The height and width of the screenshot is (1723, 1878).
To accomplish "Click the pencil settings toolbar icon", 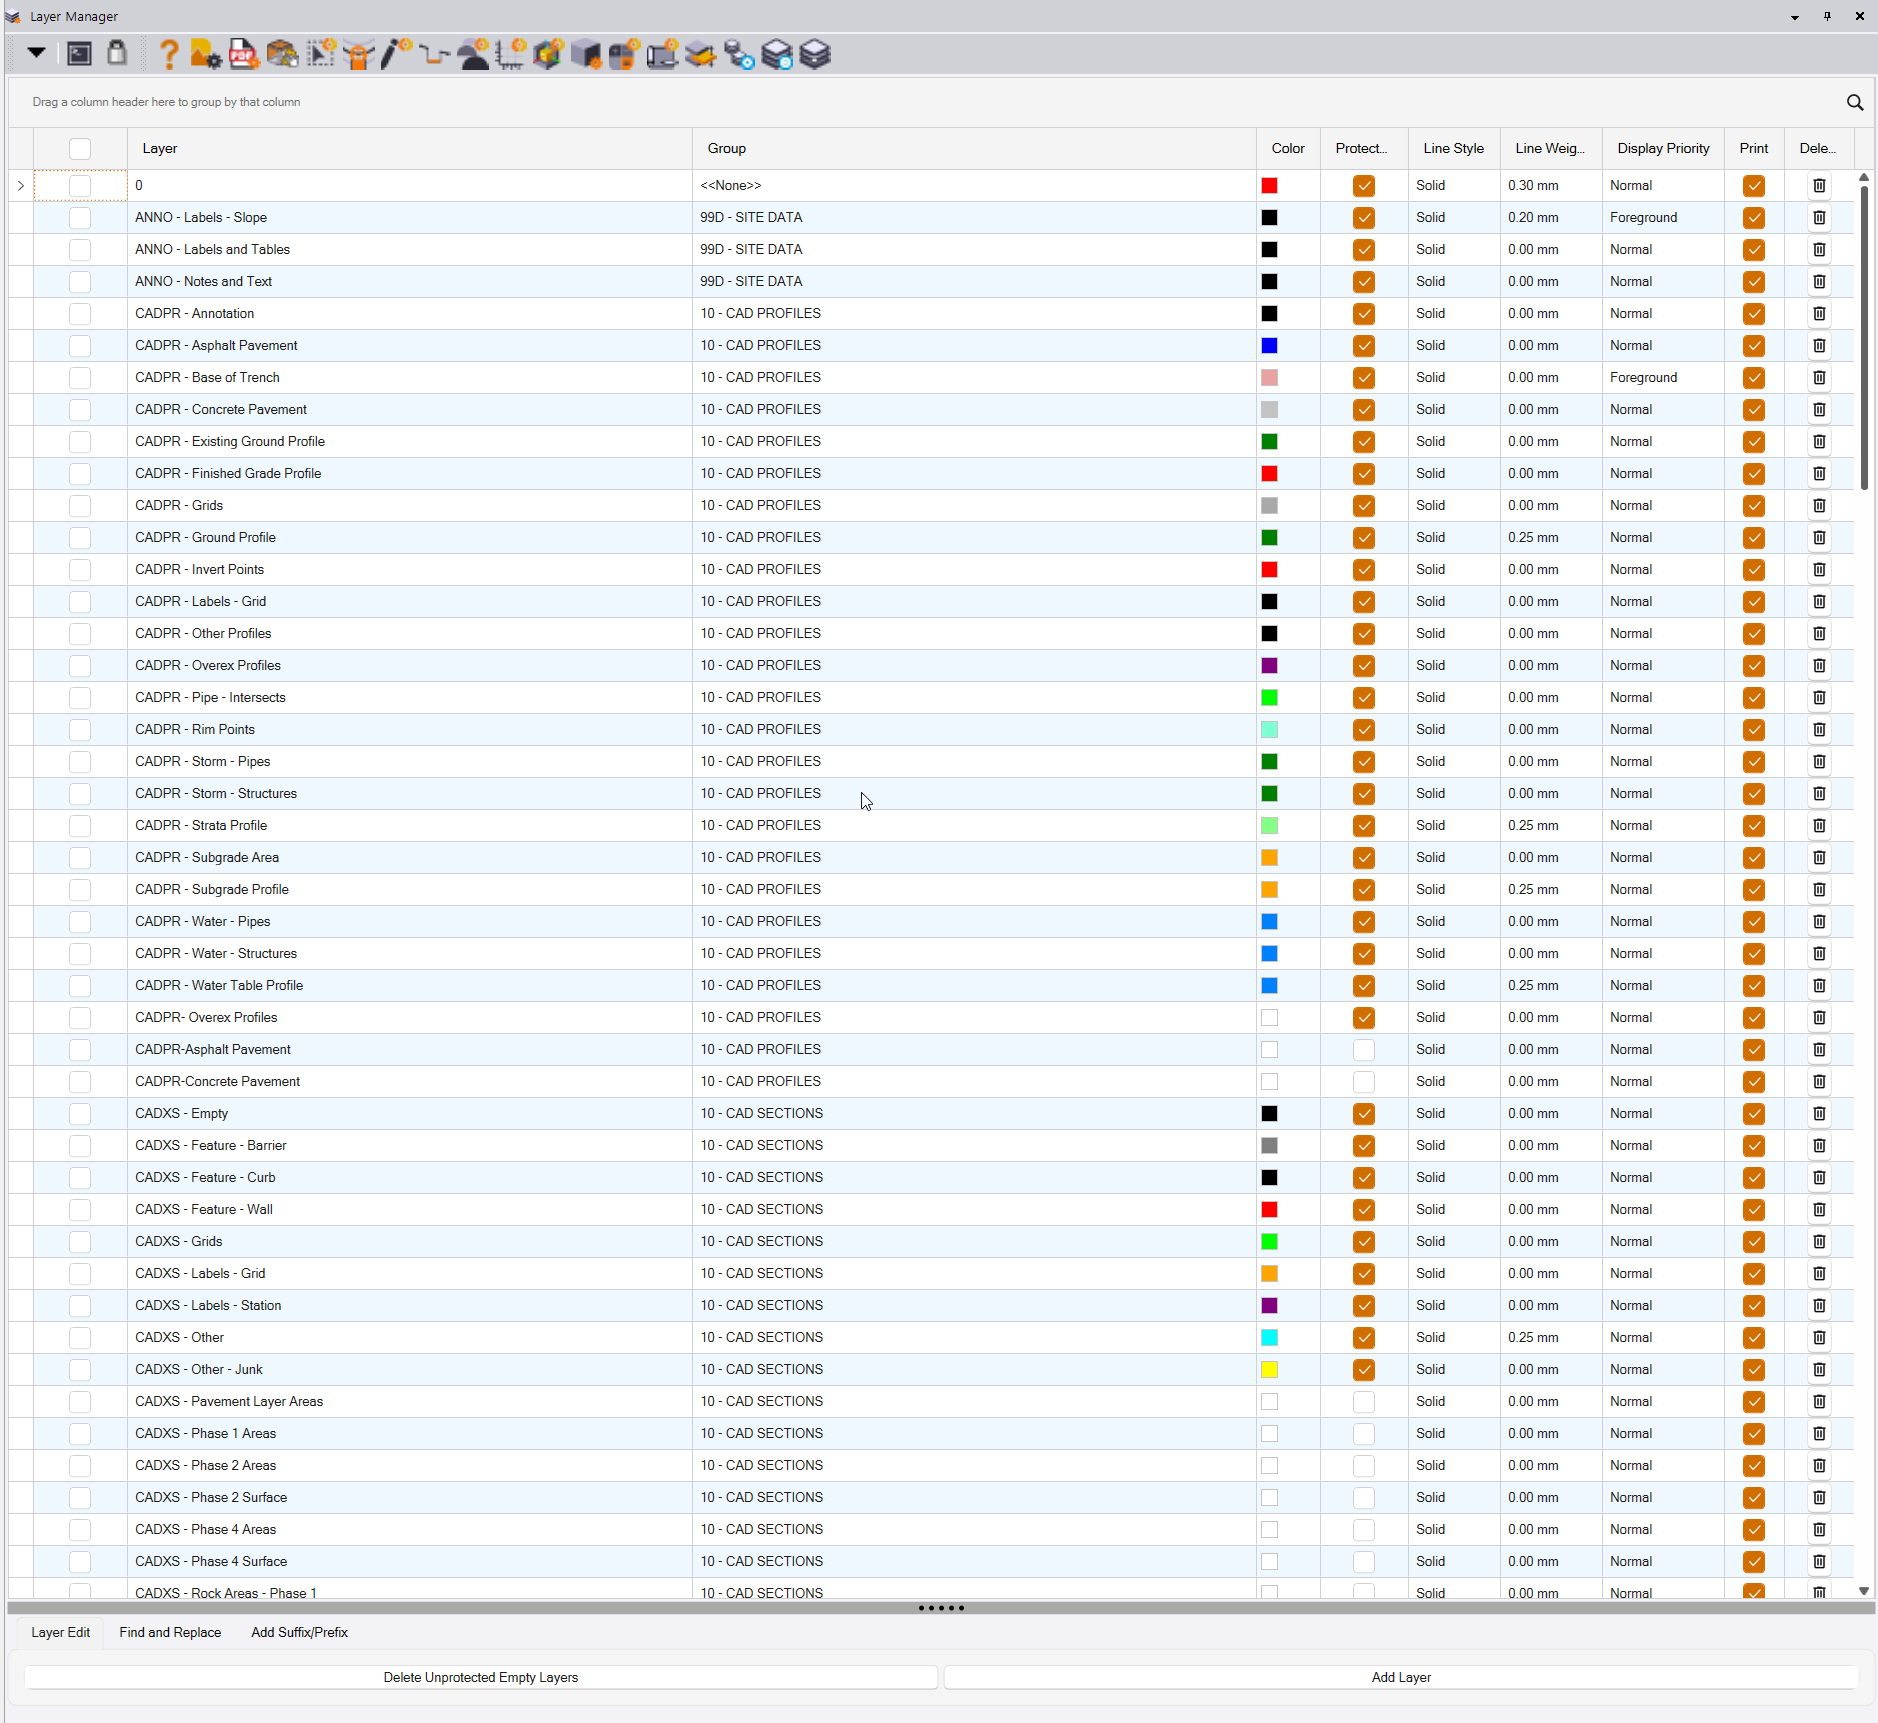I will pyautogui.click(x=396, y=54).
